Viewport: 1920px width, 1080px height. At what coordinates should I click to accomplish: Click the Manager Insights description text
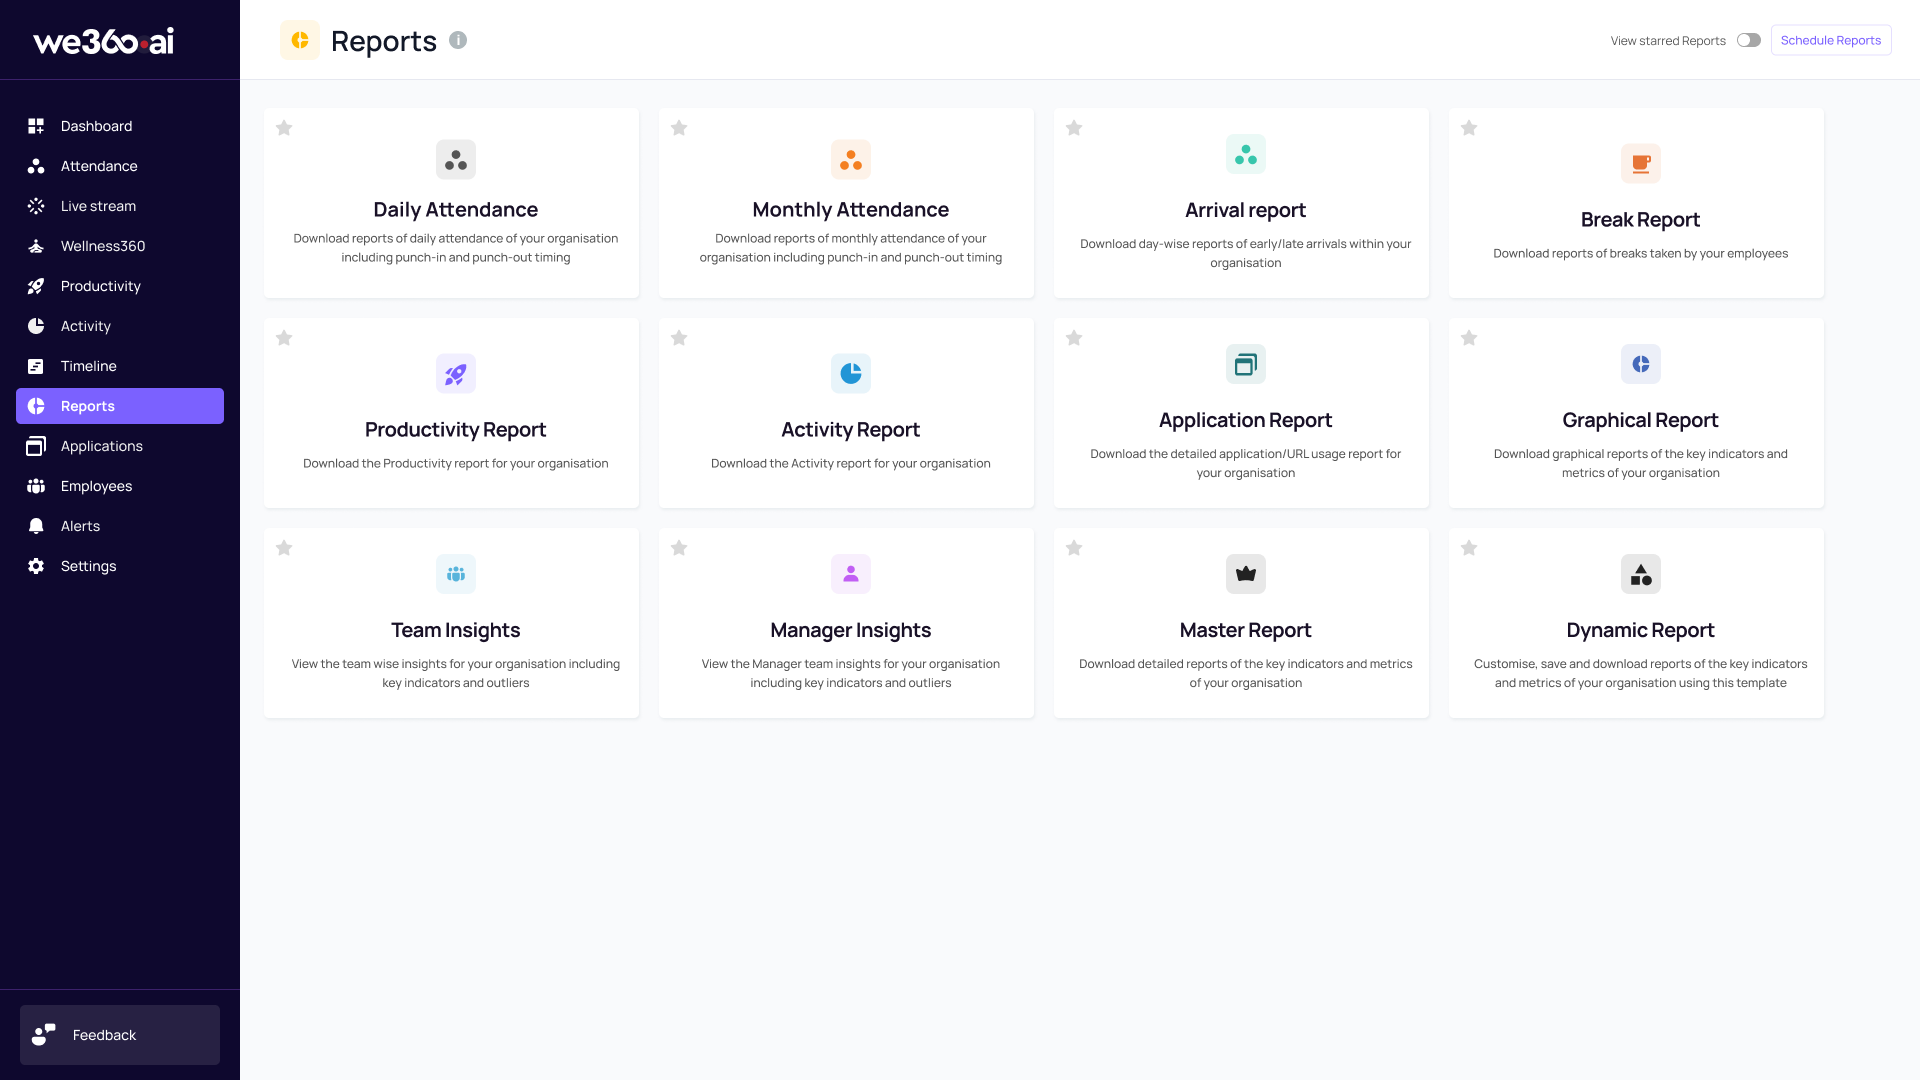click(851, 673)
